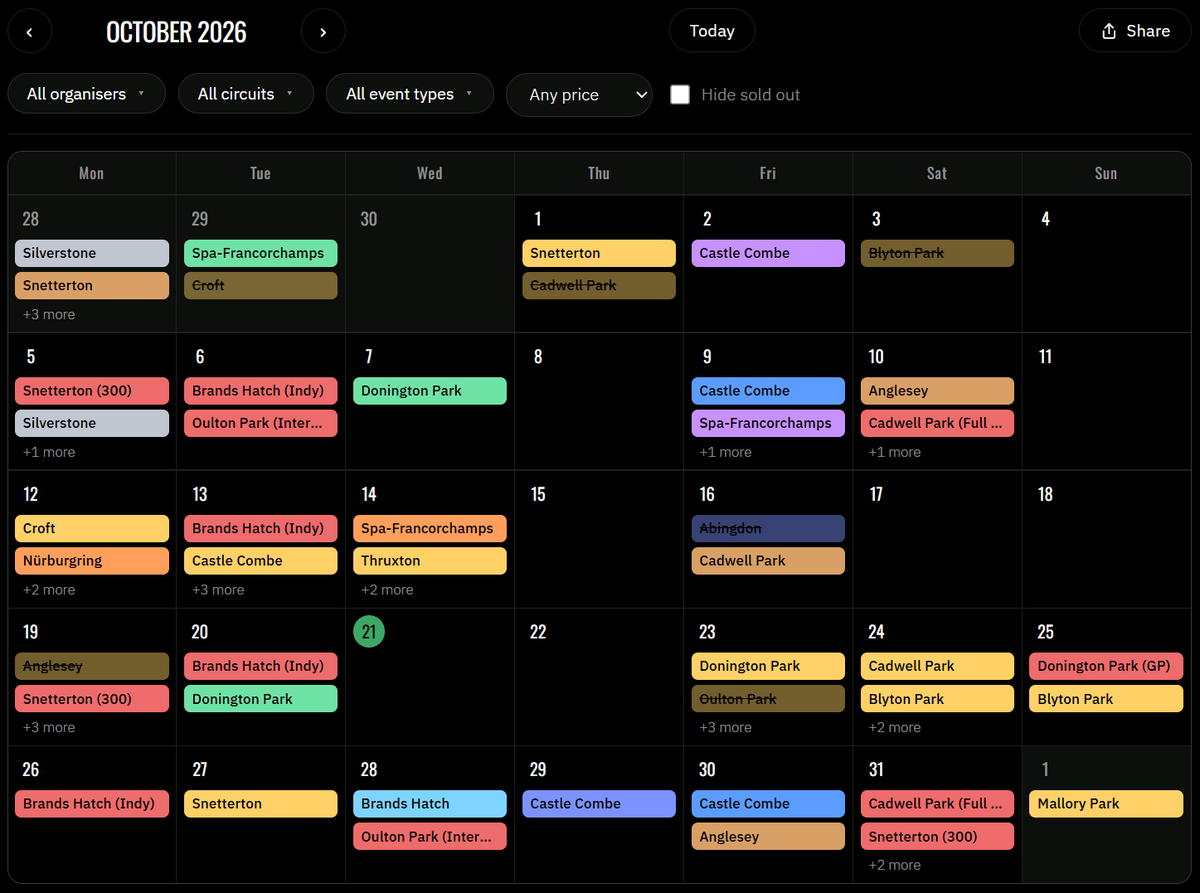
Task: Open sold-out Blyton Park event on October 3
Action: [x=937, y=253]
